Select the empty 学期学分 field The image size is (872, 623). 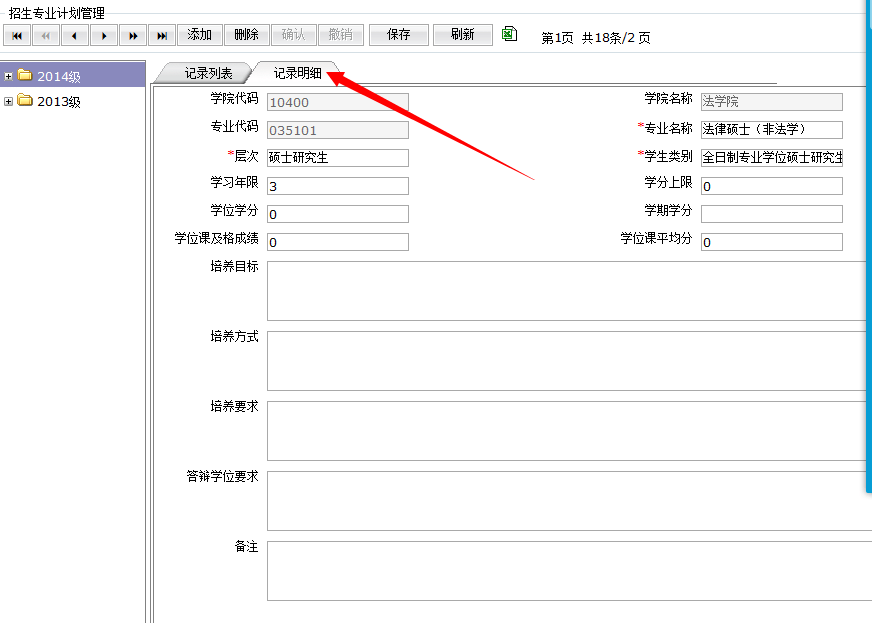tap(771, 214)
